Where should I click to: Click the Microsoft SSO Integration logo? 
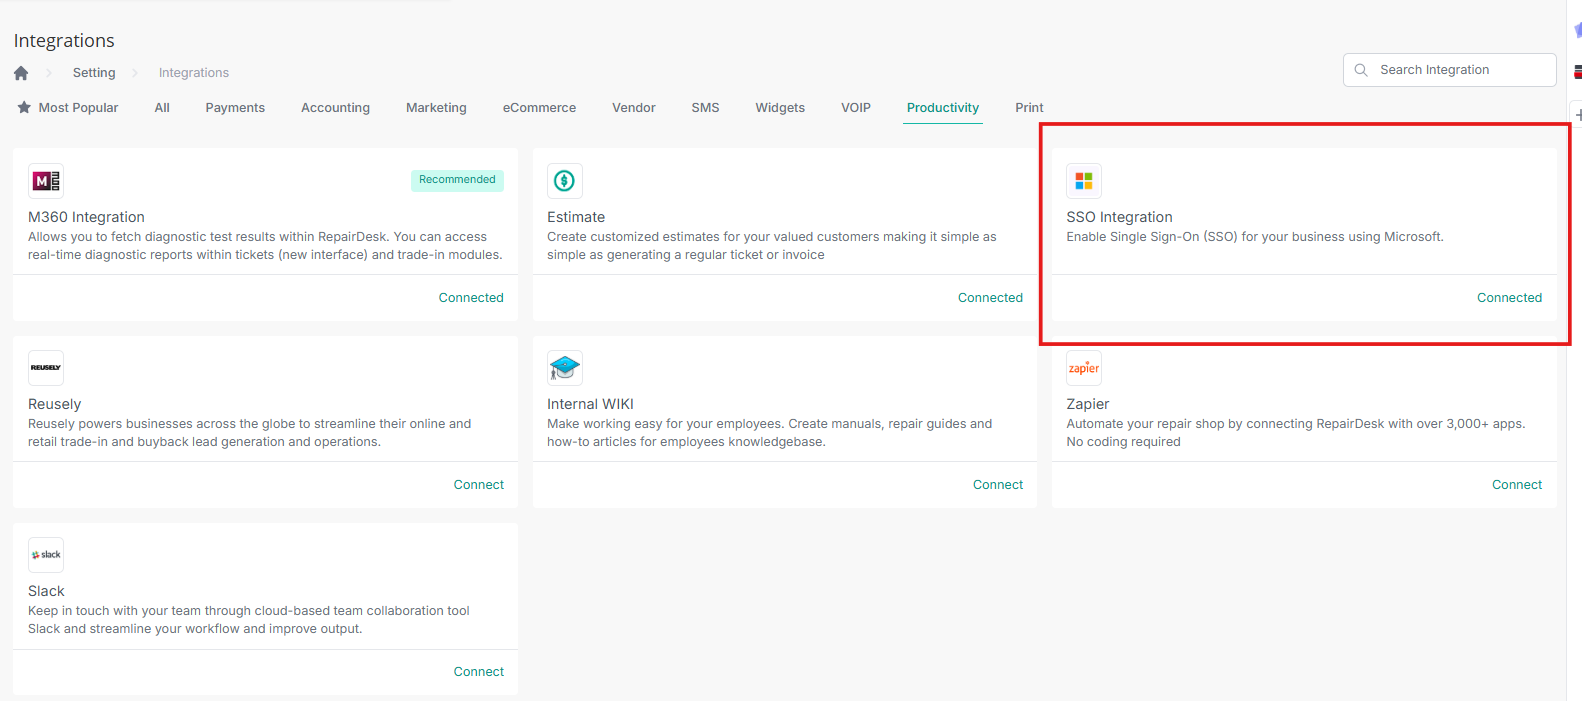(x=1084, y=181)
